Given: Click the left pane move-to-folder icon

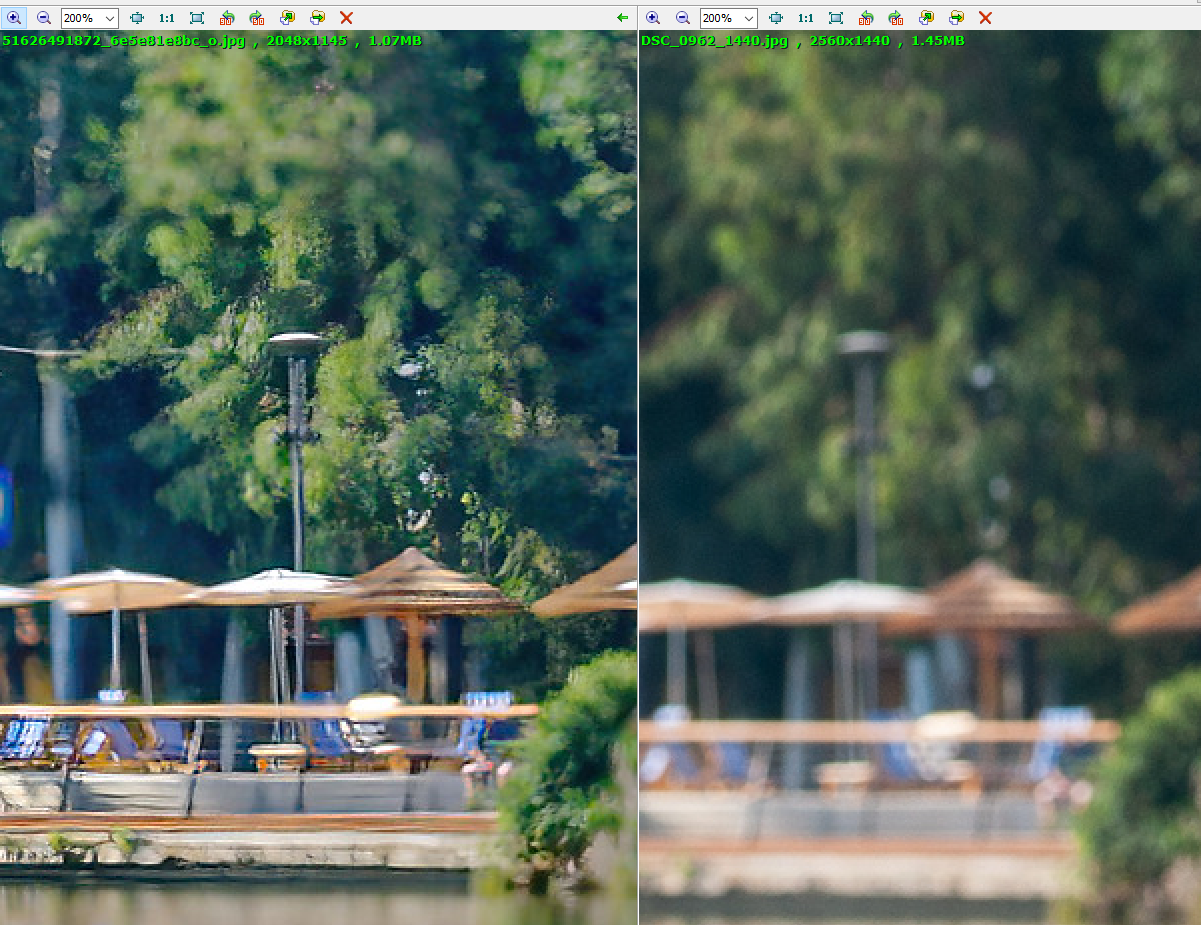Looking at the screenshot, I should (317, 18).
